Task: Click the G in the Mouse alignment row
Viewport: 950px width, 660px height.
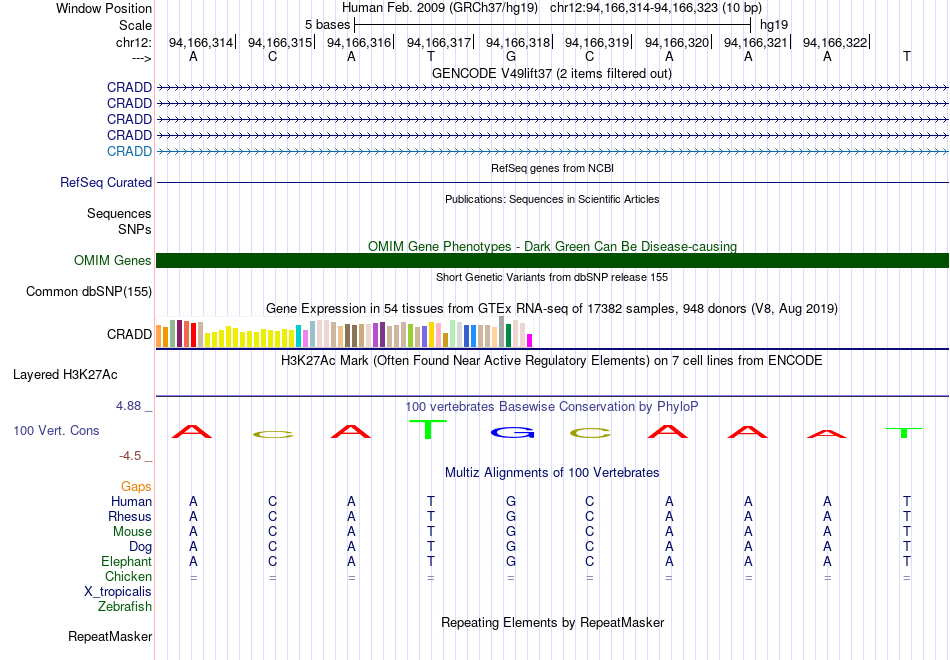Action: tap(511, 532)
